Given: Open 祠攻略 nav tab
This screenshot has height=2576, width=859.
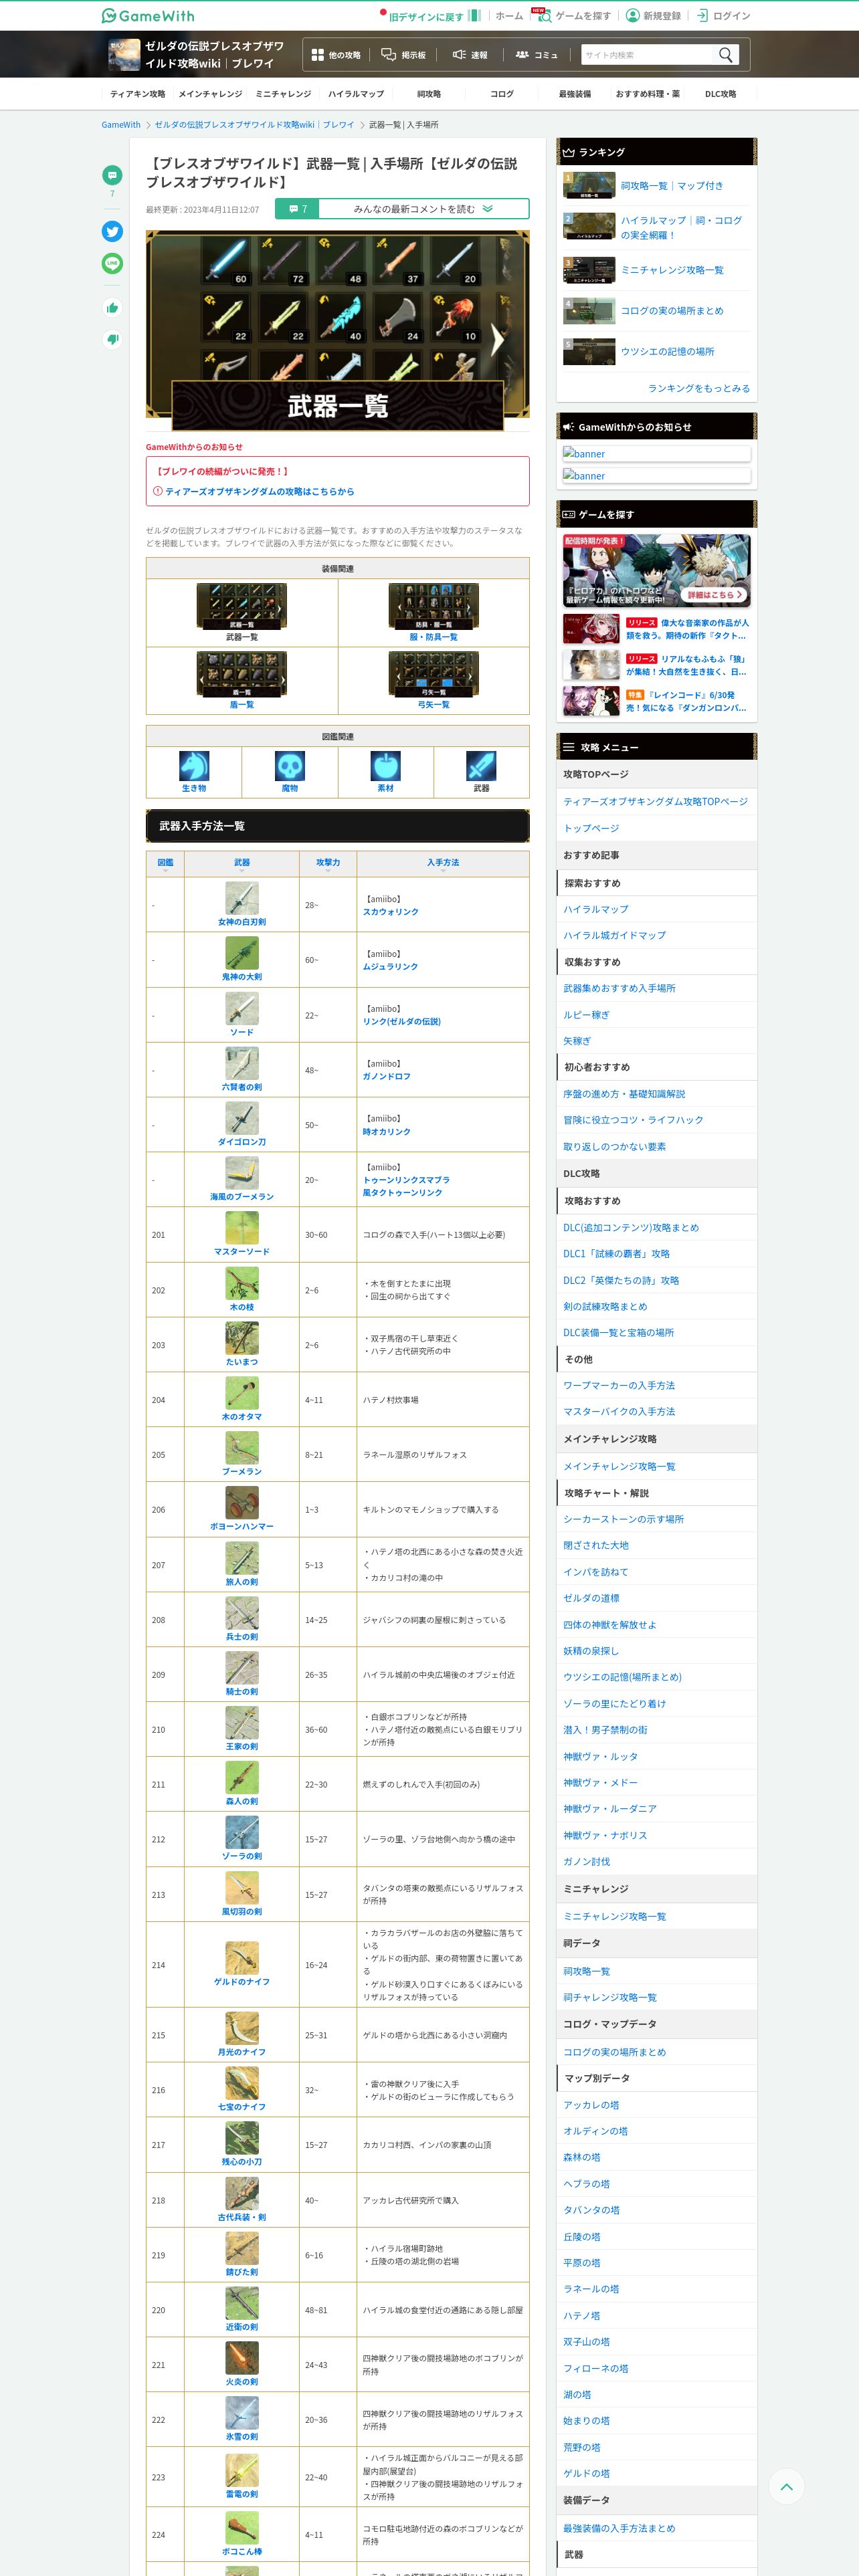Looking at the screenshot, I should pos(429,94).
